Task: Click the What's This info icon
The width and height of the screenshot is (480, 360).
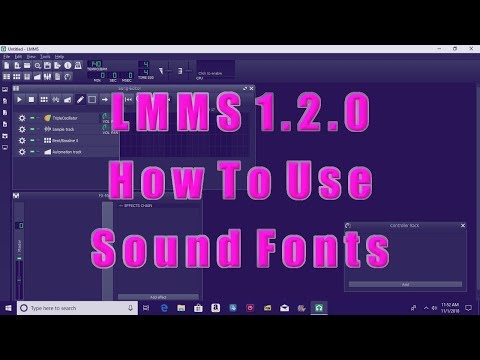Action: 68,66
